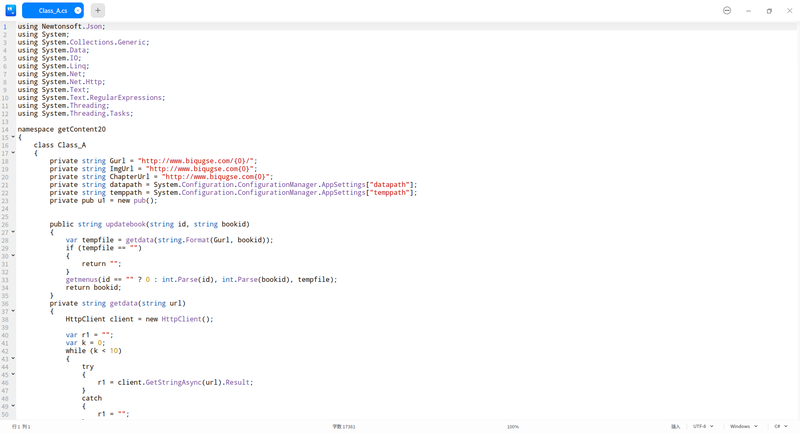800x433 pixels.
Task: Close the editor window
Action: (789, 11)
